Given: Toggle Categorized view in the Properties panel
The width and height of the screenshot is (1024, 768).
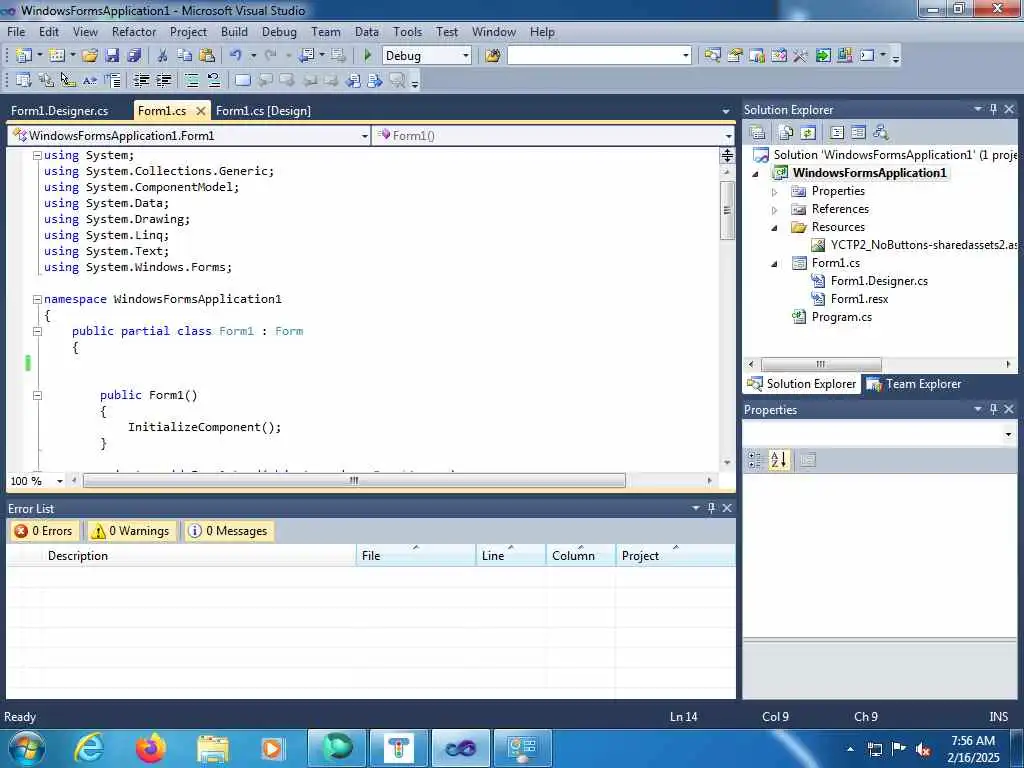Looking at the screenshot, I should coord(754,460).
